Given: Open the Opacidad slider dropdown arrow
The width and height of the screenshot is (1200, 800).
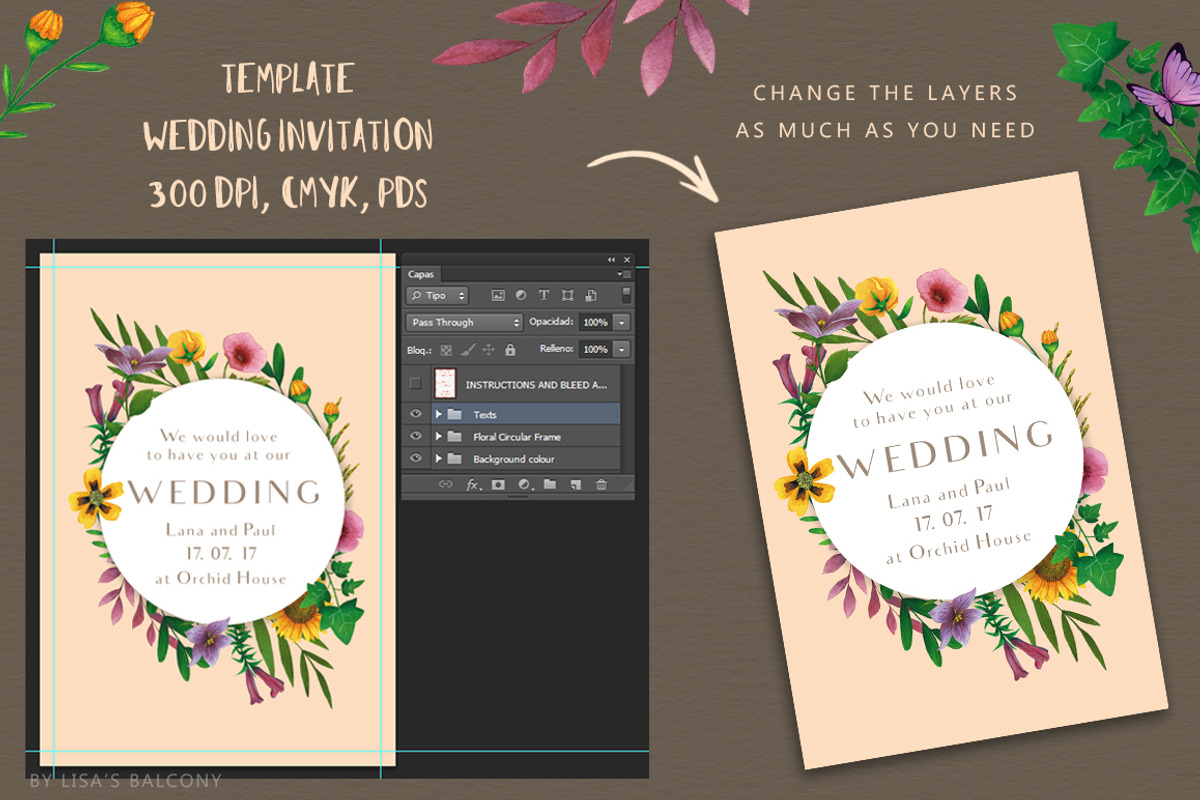Looking at the screenshot, I should 622,323.
